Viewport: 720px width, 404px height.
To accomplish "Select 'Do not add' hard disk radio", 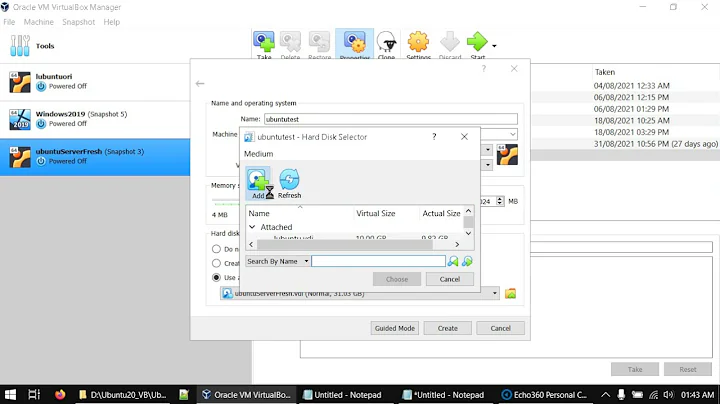I will pos(216,249).
